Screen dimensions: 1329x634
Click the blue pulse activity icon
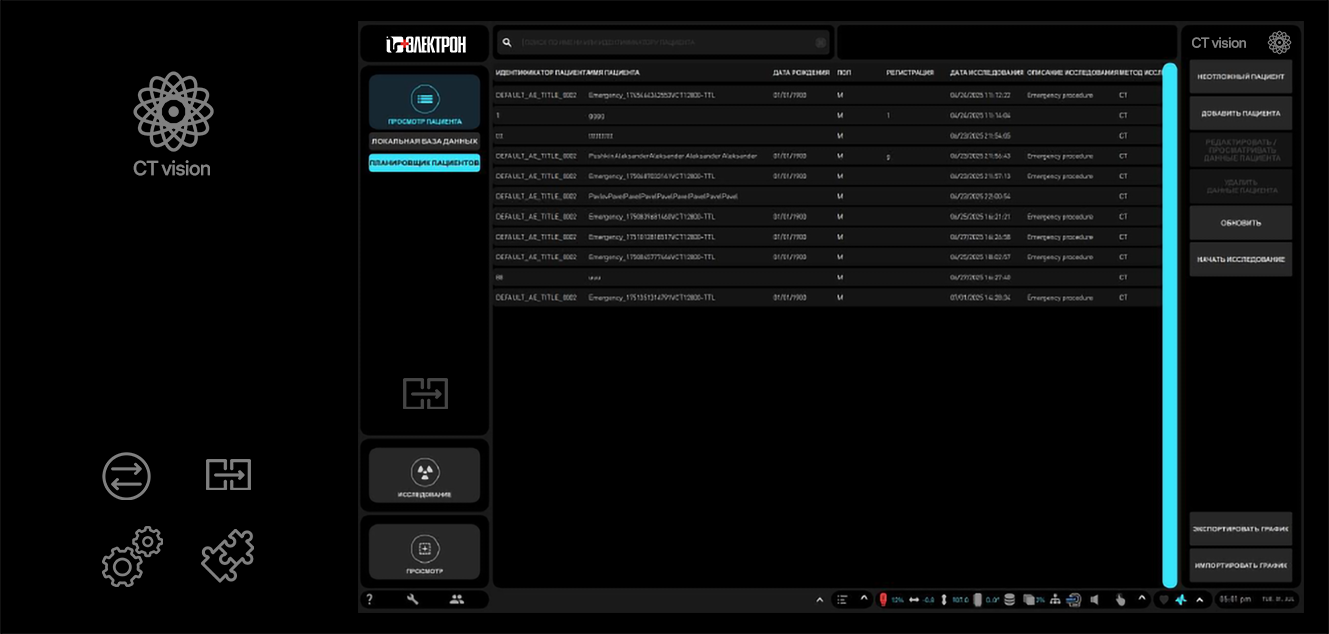[x=1181, y=600]
